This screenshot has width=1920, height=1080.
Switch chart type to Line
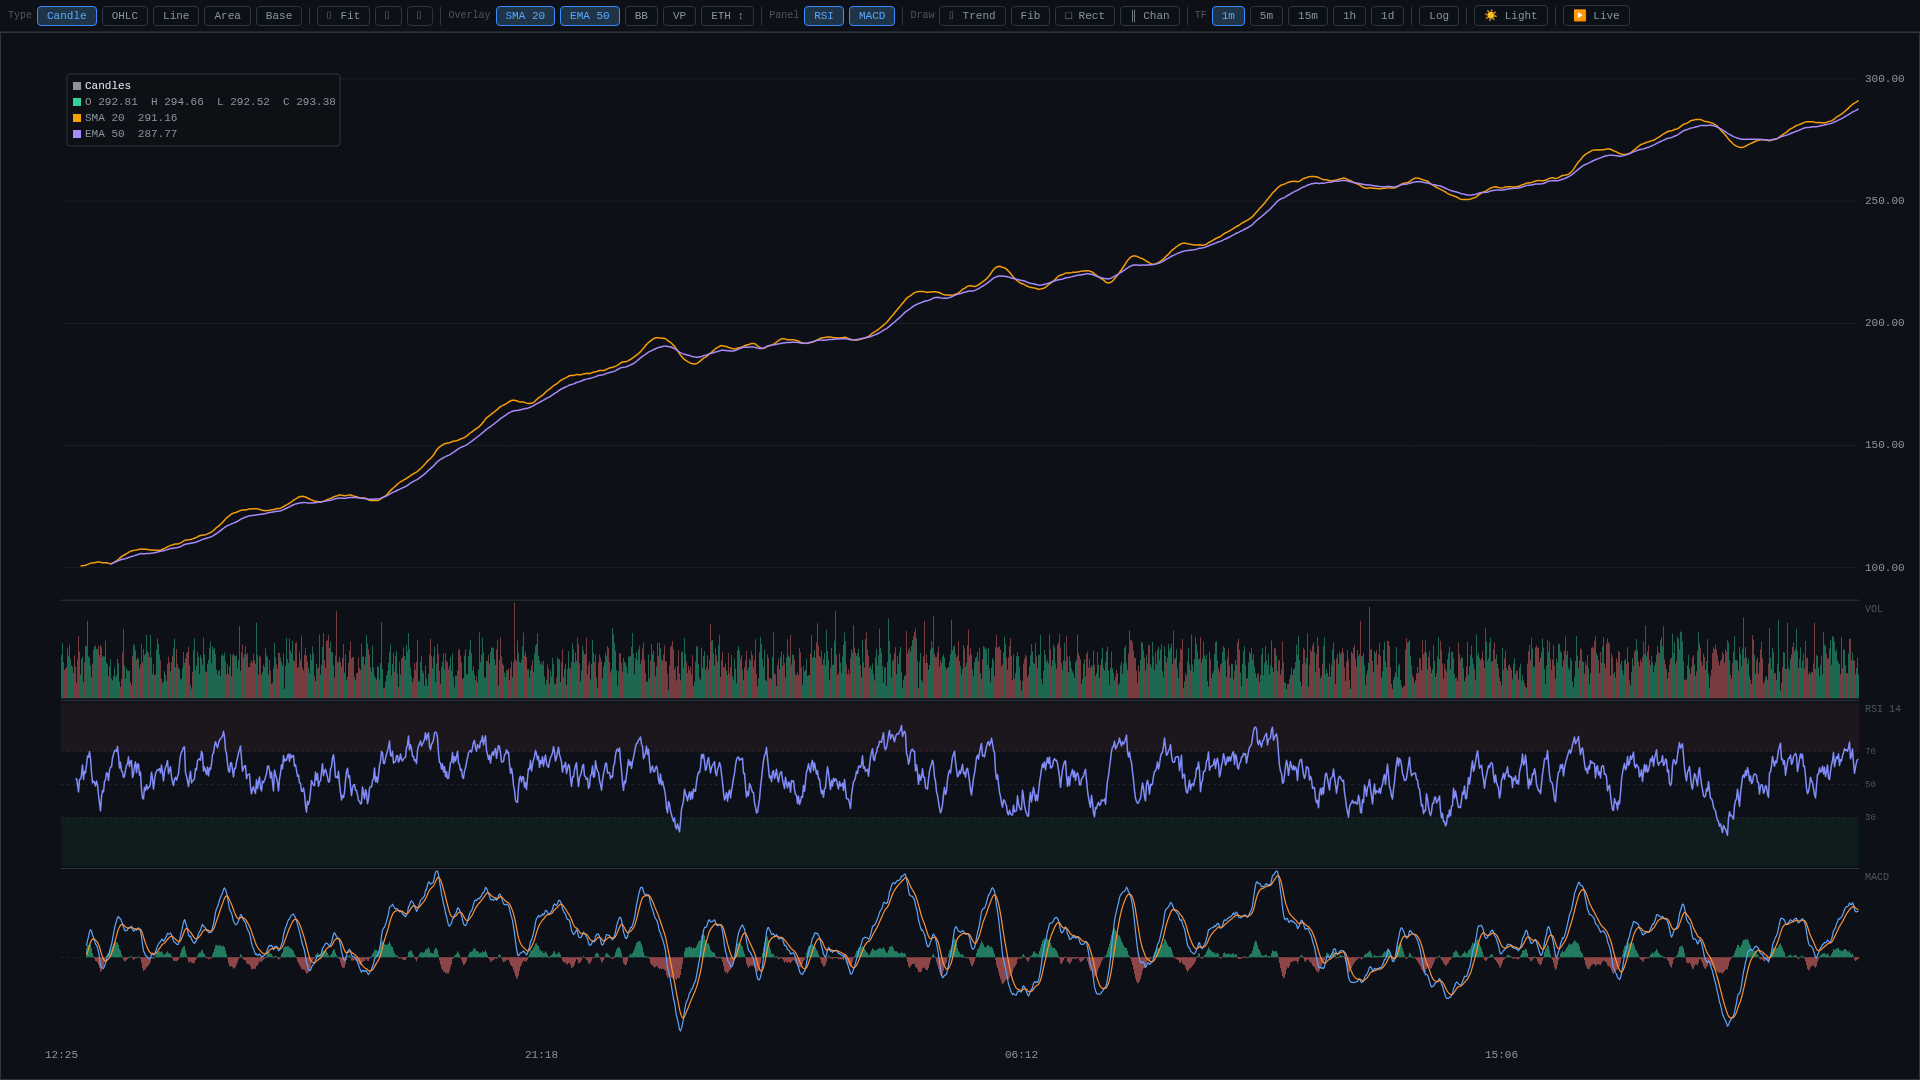click(x=176, y=16)
